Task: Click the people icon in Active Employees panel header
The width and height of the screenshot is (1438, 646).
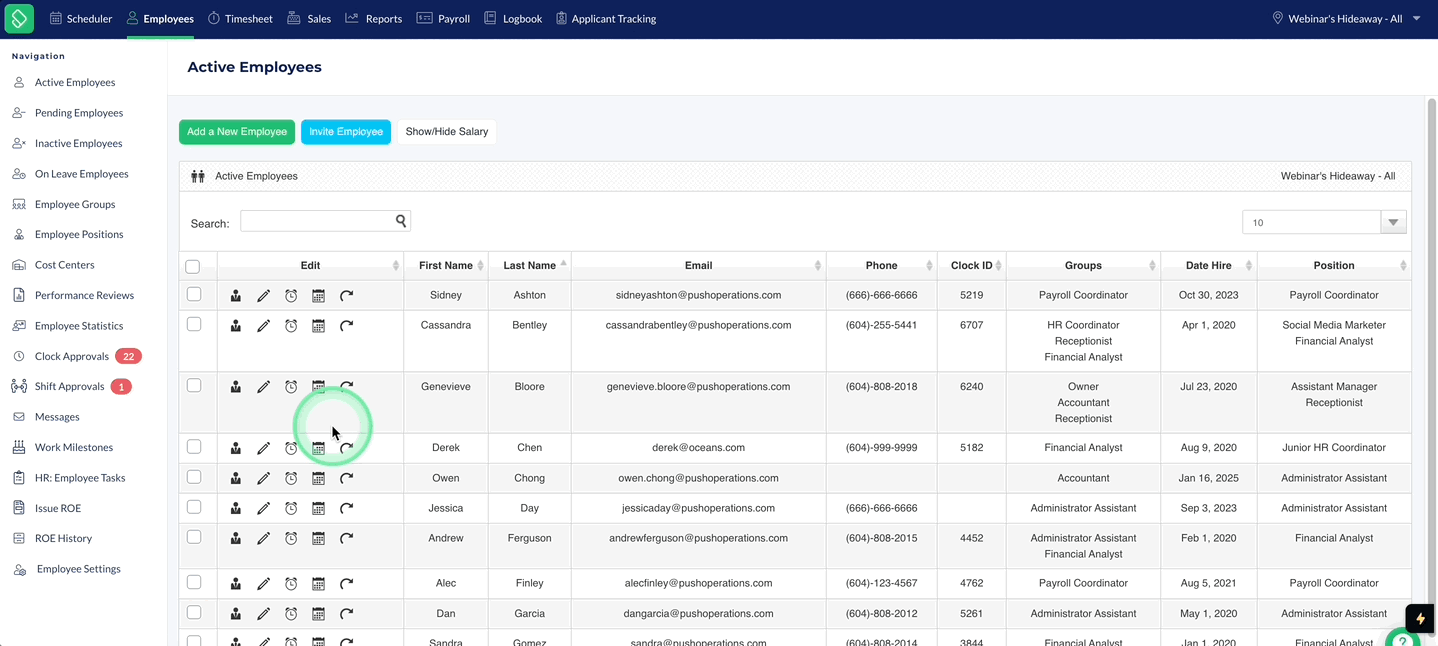Action: pyautogui.click(x=198, y=176)
